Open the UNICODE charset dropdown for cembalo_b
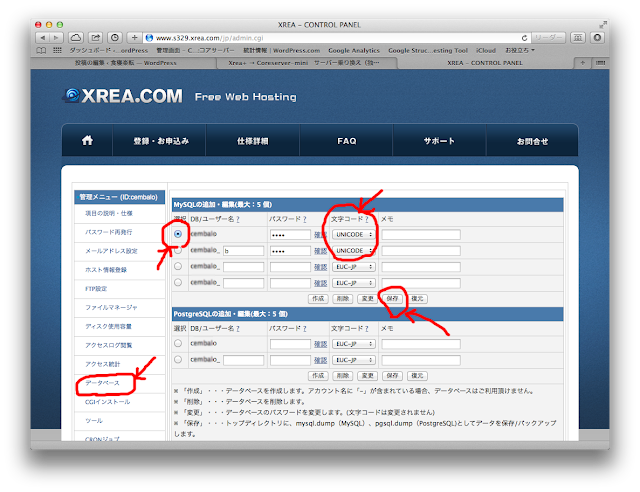The image size is (640, 492). click(353, 250)
